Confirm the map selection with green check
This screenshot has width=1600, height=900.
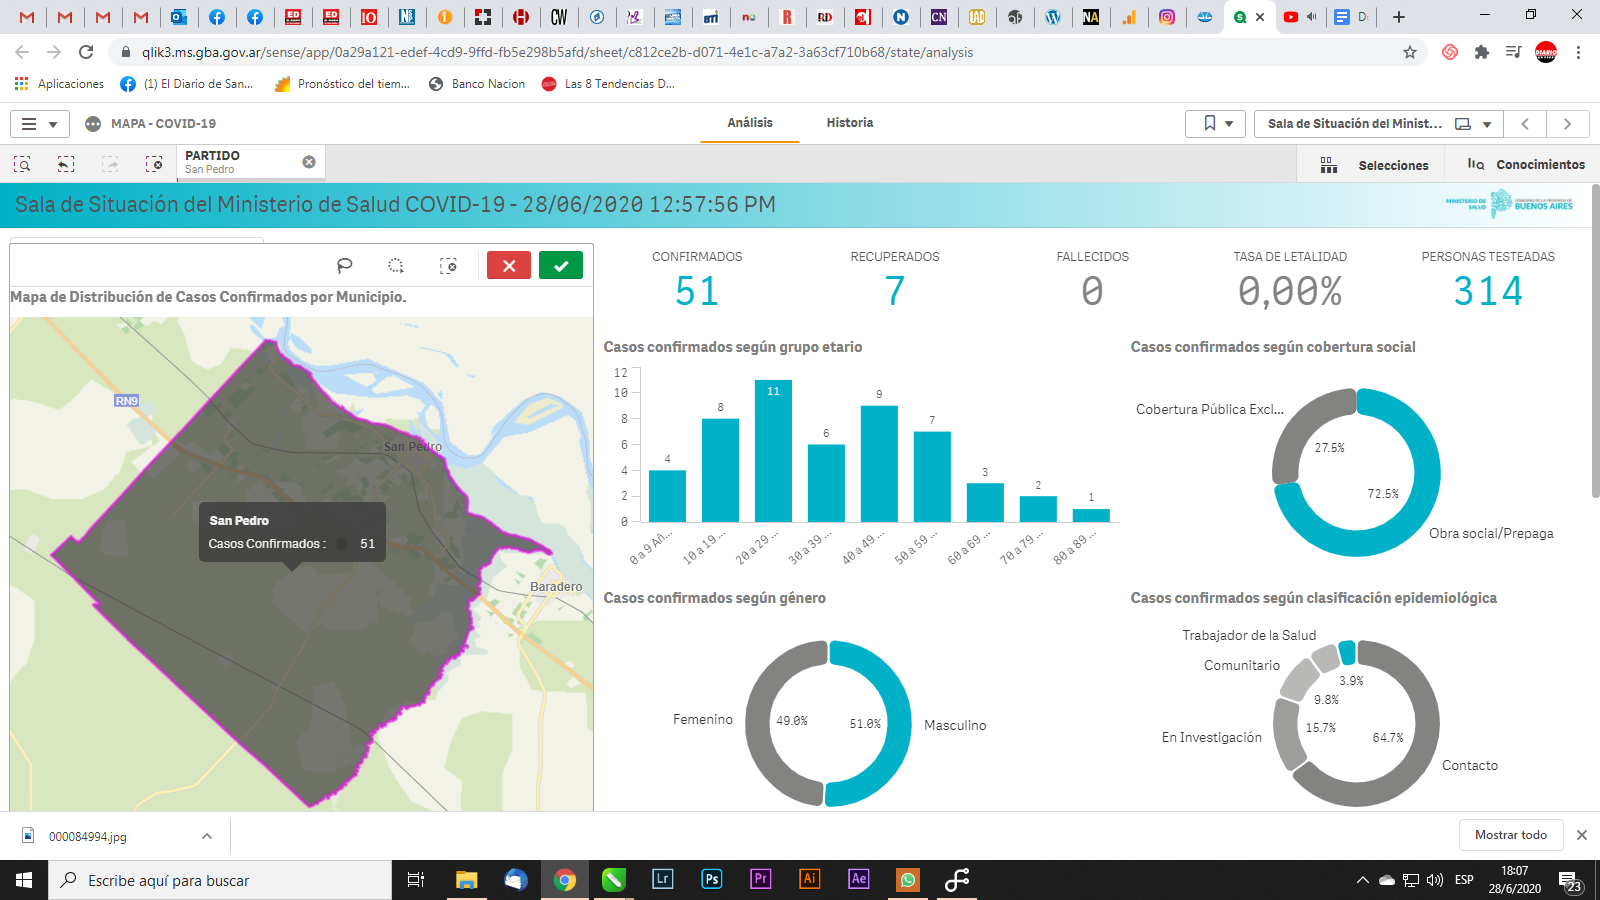tap(560, 265)
